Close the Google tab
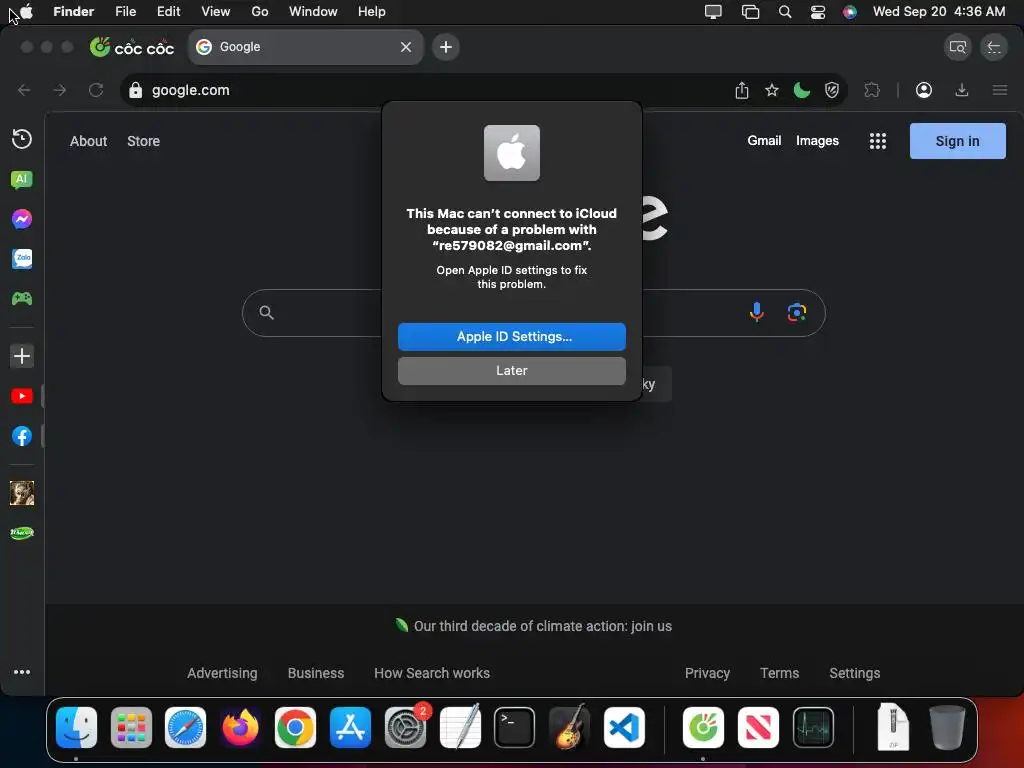 406,47
